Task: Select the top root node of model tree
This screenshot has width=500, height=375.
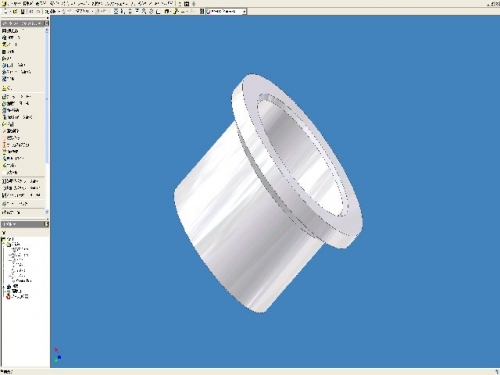Action: [x=8, y=239]
